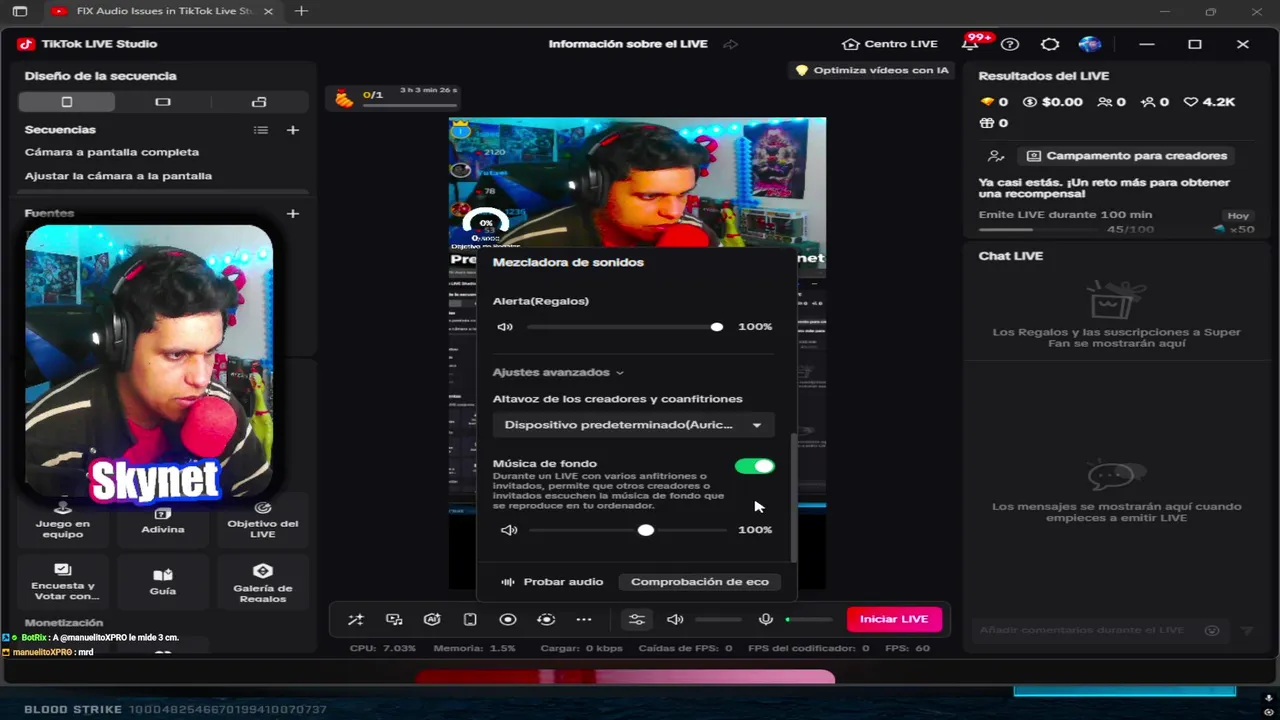Open Centro LIVE
The height and width of the screenshot is (720, 1280).
point(890,44)
